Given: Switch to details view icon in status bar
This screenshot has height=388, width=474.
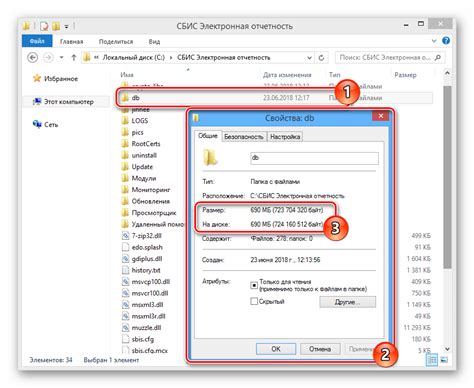Looking at the screenshot, I should pos(432,360).
